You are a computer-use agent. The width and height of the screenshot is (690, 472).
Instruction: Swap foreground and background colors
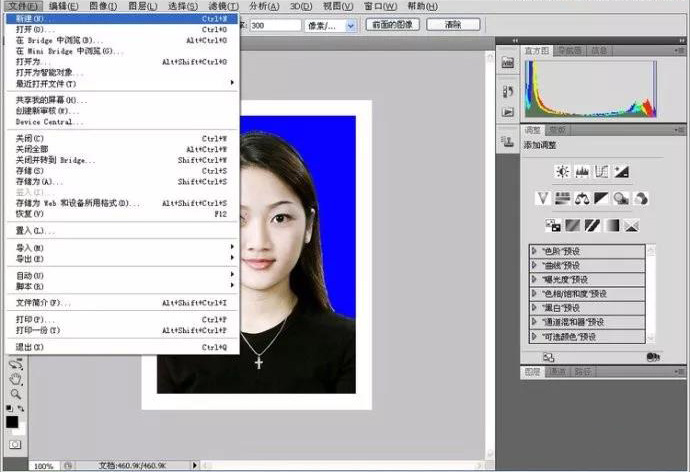[x=23, y=408]
